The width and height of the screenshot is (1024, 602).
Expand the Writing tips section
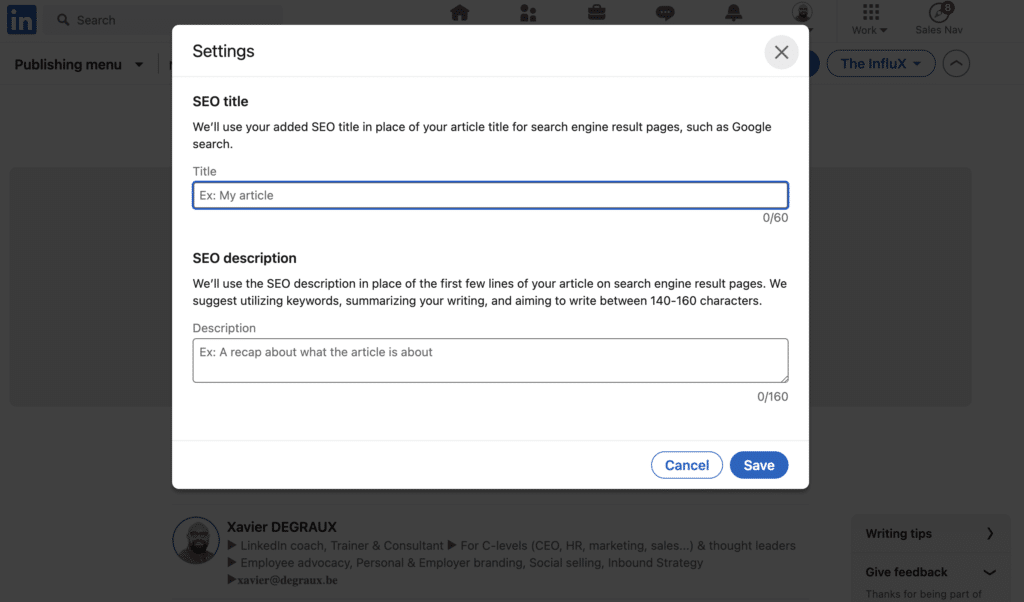pyautogui.click(x=990, y=534)
